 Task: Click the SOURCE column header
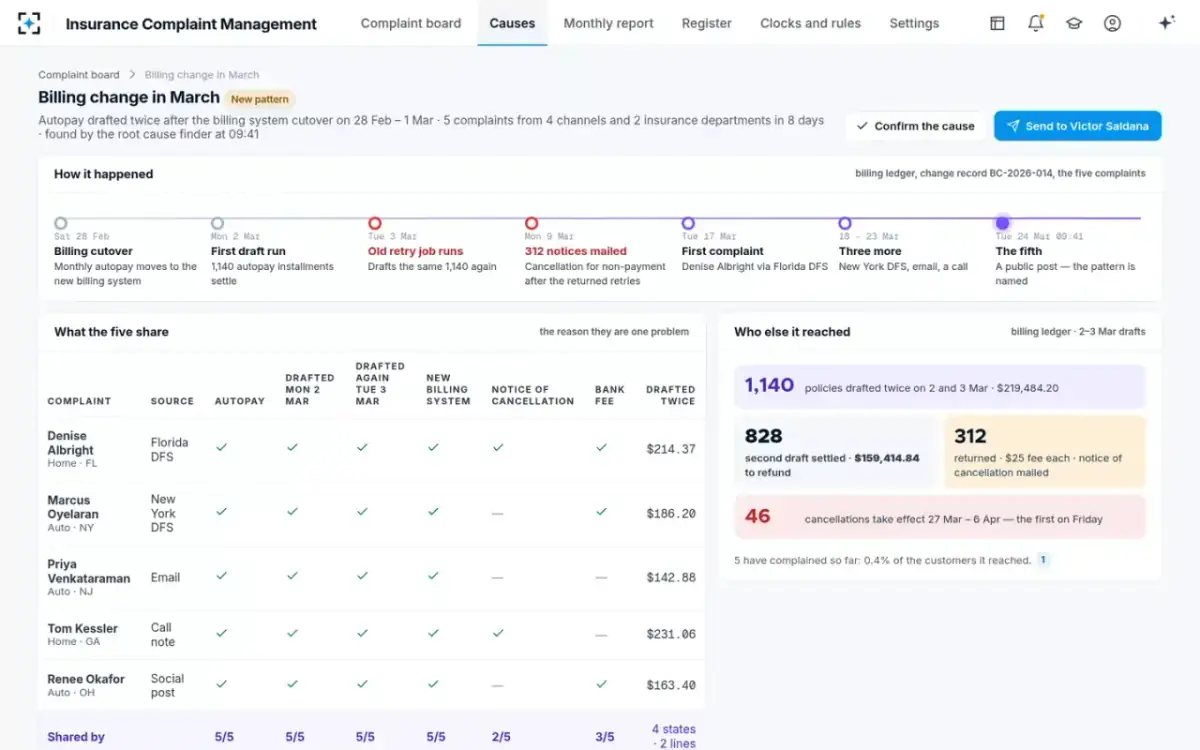click(172, 401)
